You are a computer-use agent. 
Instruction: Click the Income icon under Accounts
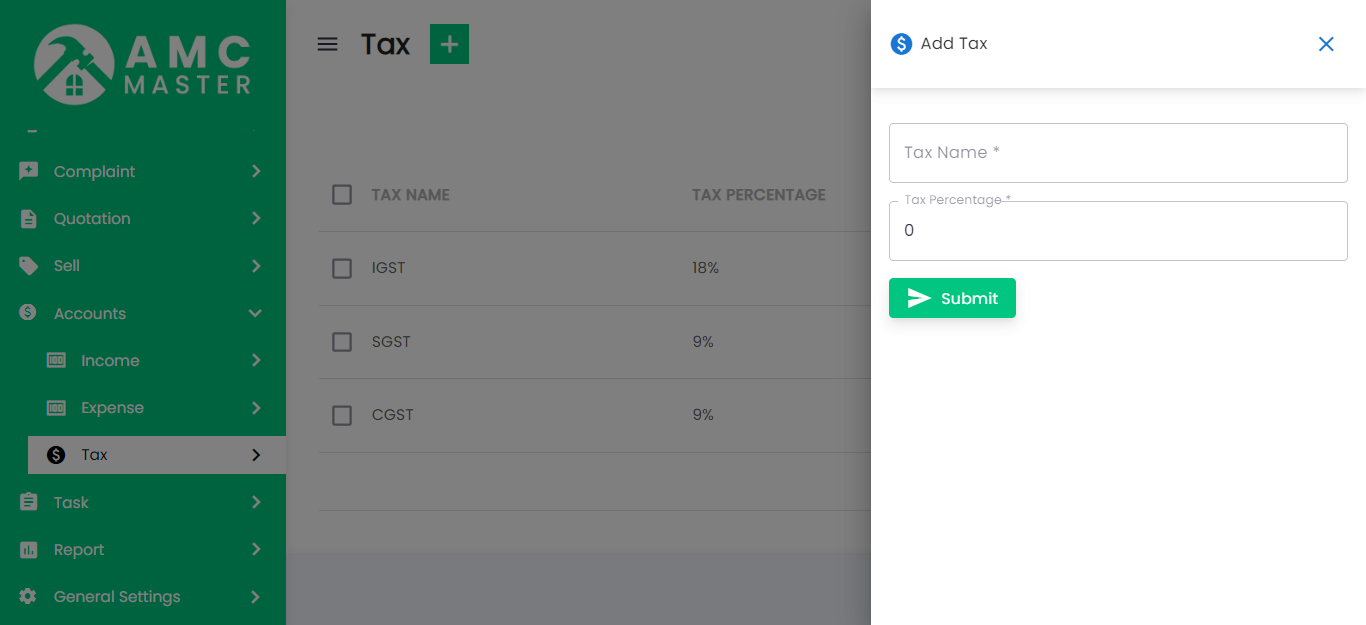point(57,360)
